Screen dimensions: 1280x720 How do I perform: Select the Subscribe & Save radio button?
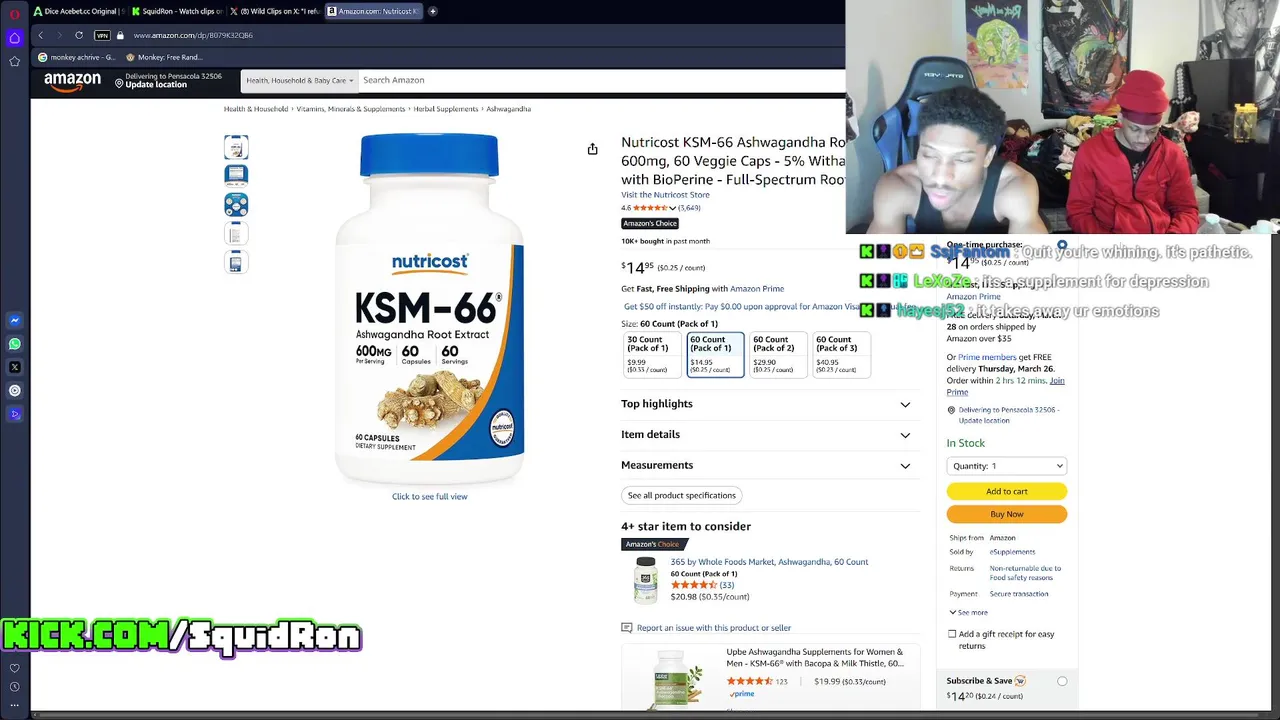pos(1062,681)
